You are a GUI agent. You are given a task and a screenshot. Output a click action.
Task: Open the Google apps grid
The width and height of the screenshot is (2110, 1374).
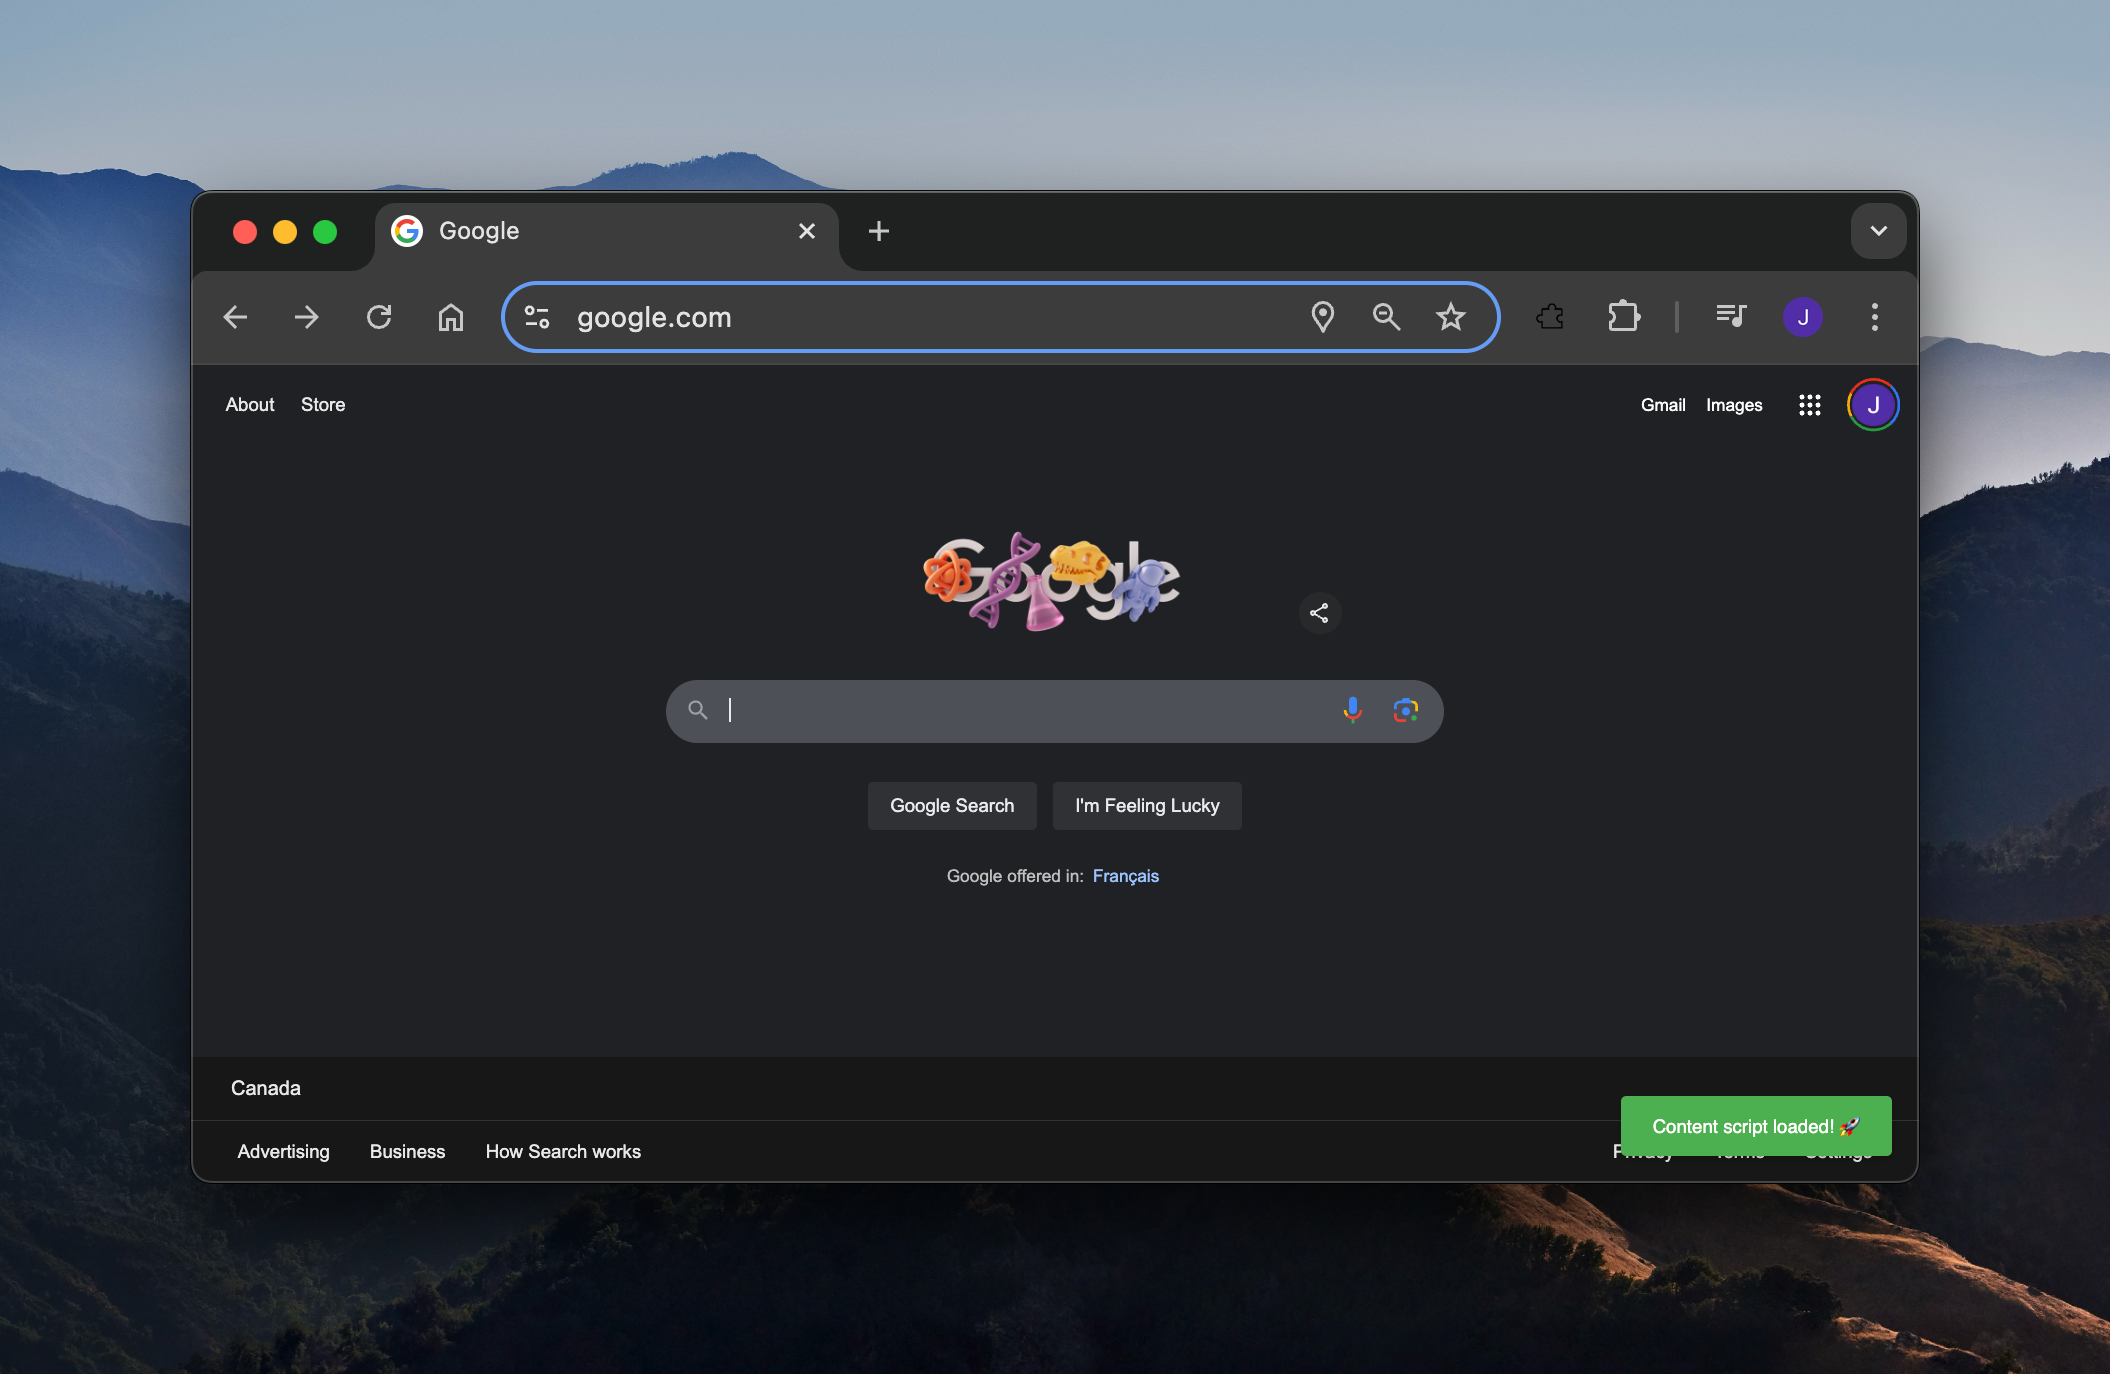(1809, 405)
